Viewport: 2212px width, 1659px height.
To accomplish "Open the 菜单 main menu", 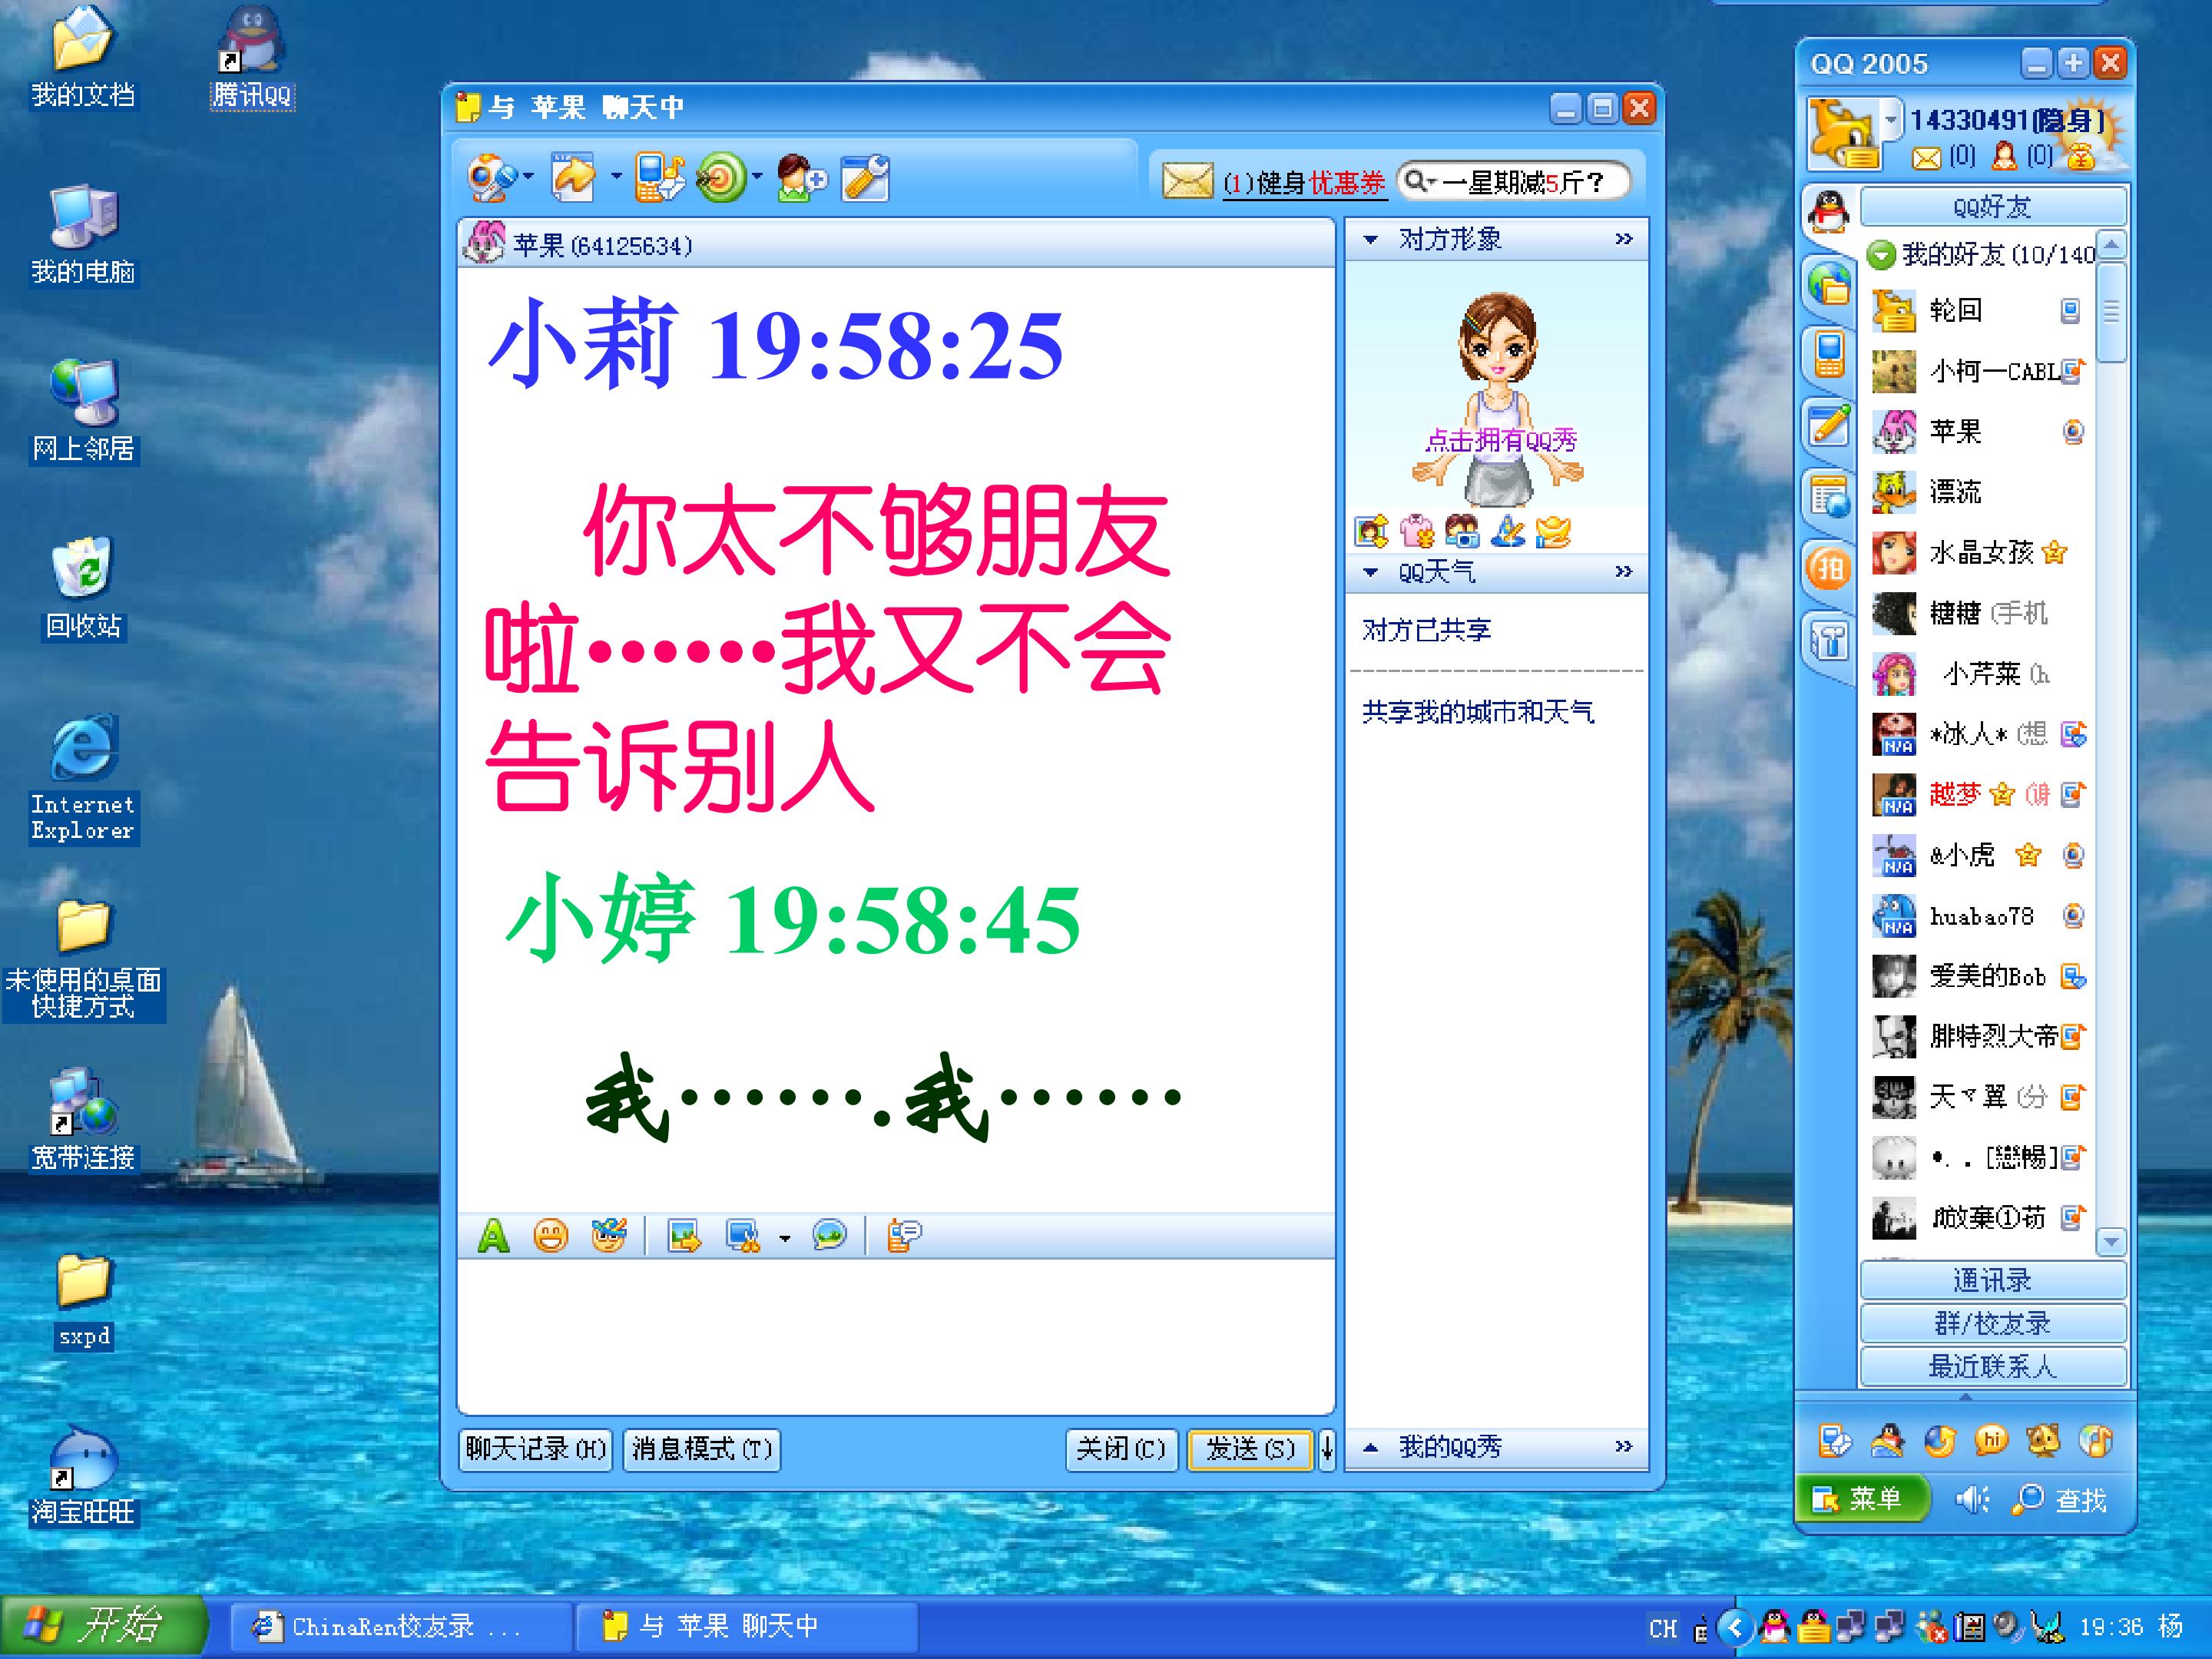I will [1859, 1499].
